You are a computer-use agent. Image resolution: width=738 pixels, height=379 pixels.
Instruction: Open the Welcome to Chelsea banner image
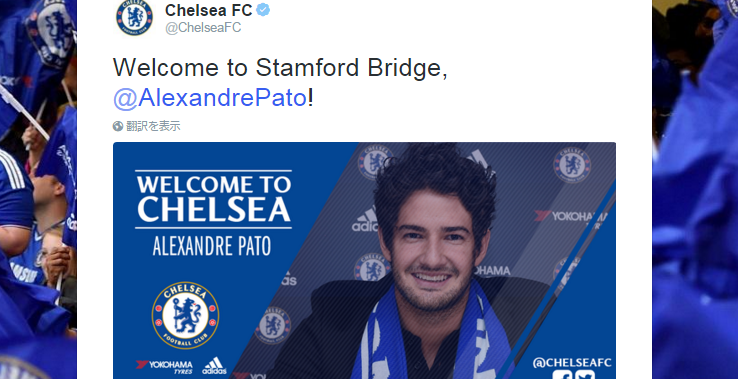click(364, 260)
